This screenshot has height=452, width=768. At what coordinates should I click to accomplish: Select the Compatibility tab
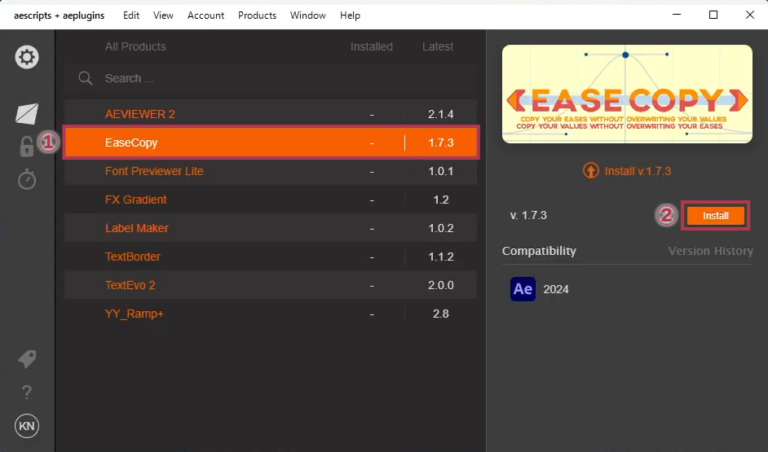click(539, 251)
